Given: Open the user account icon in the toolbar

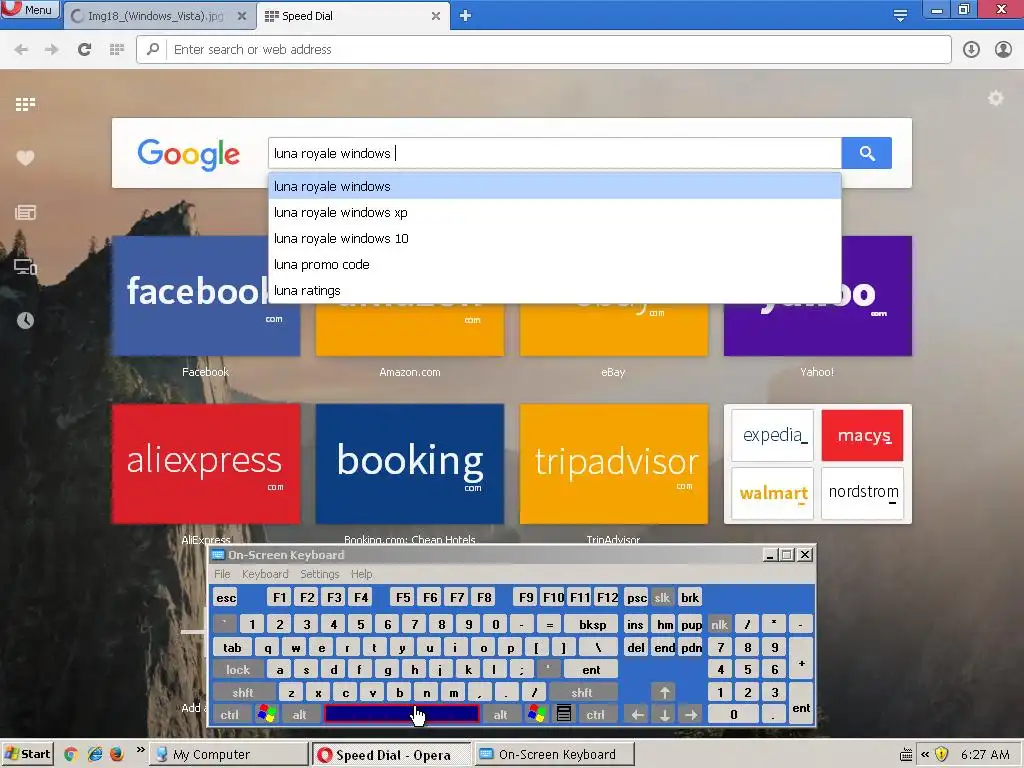Looking at the screenshot, I should click(1003, 50).
